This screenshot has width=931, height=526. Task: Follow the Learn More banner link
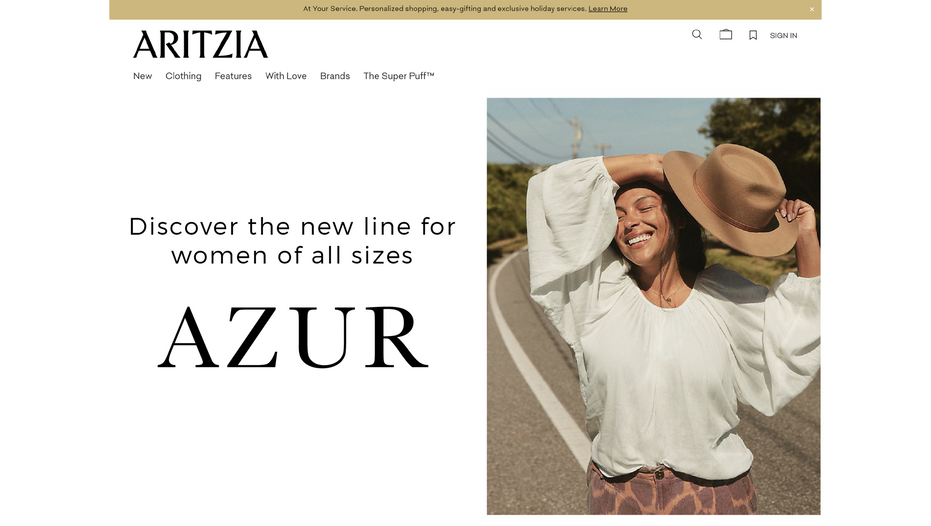607,9
